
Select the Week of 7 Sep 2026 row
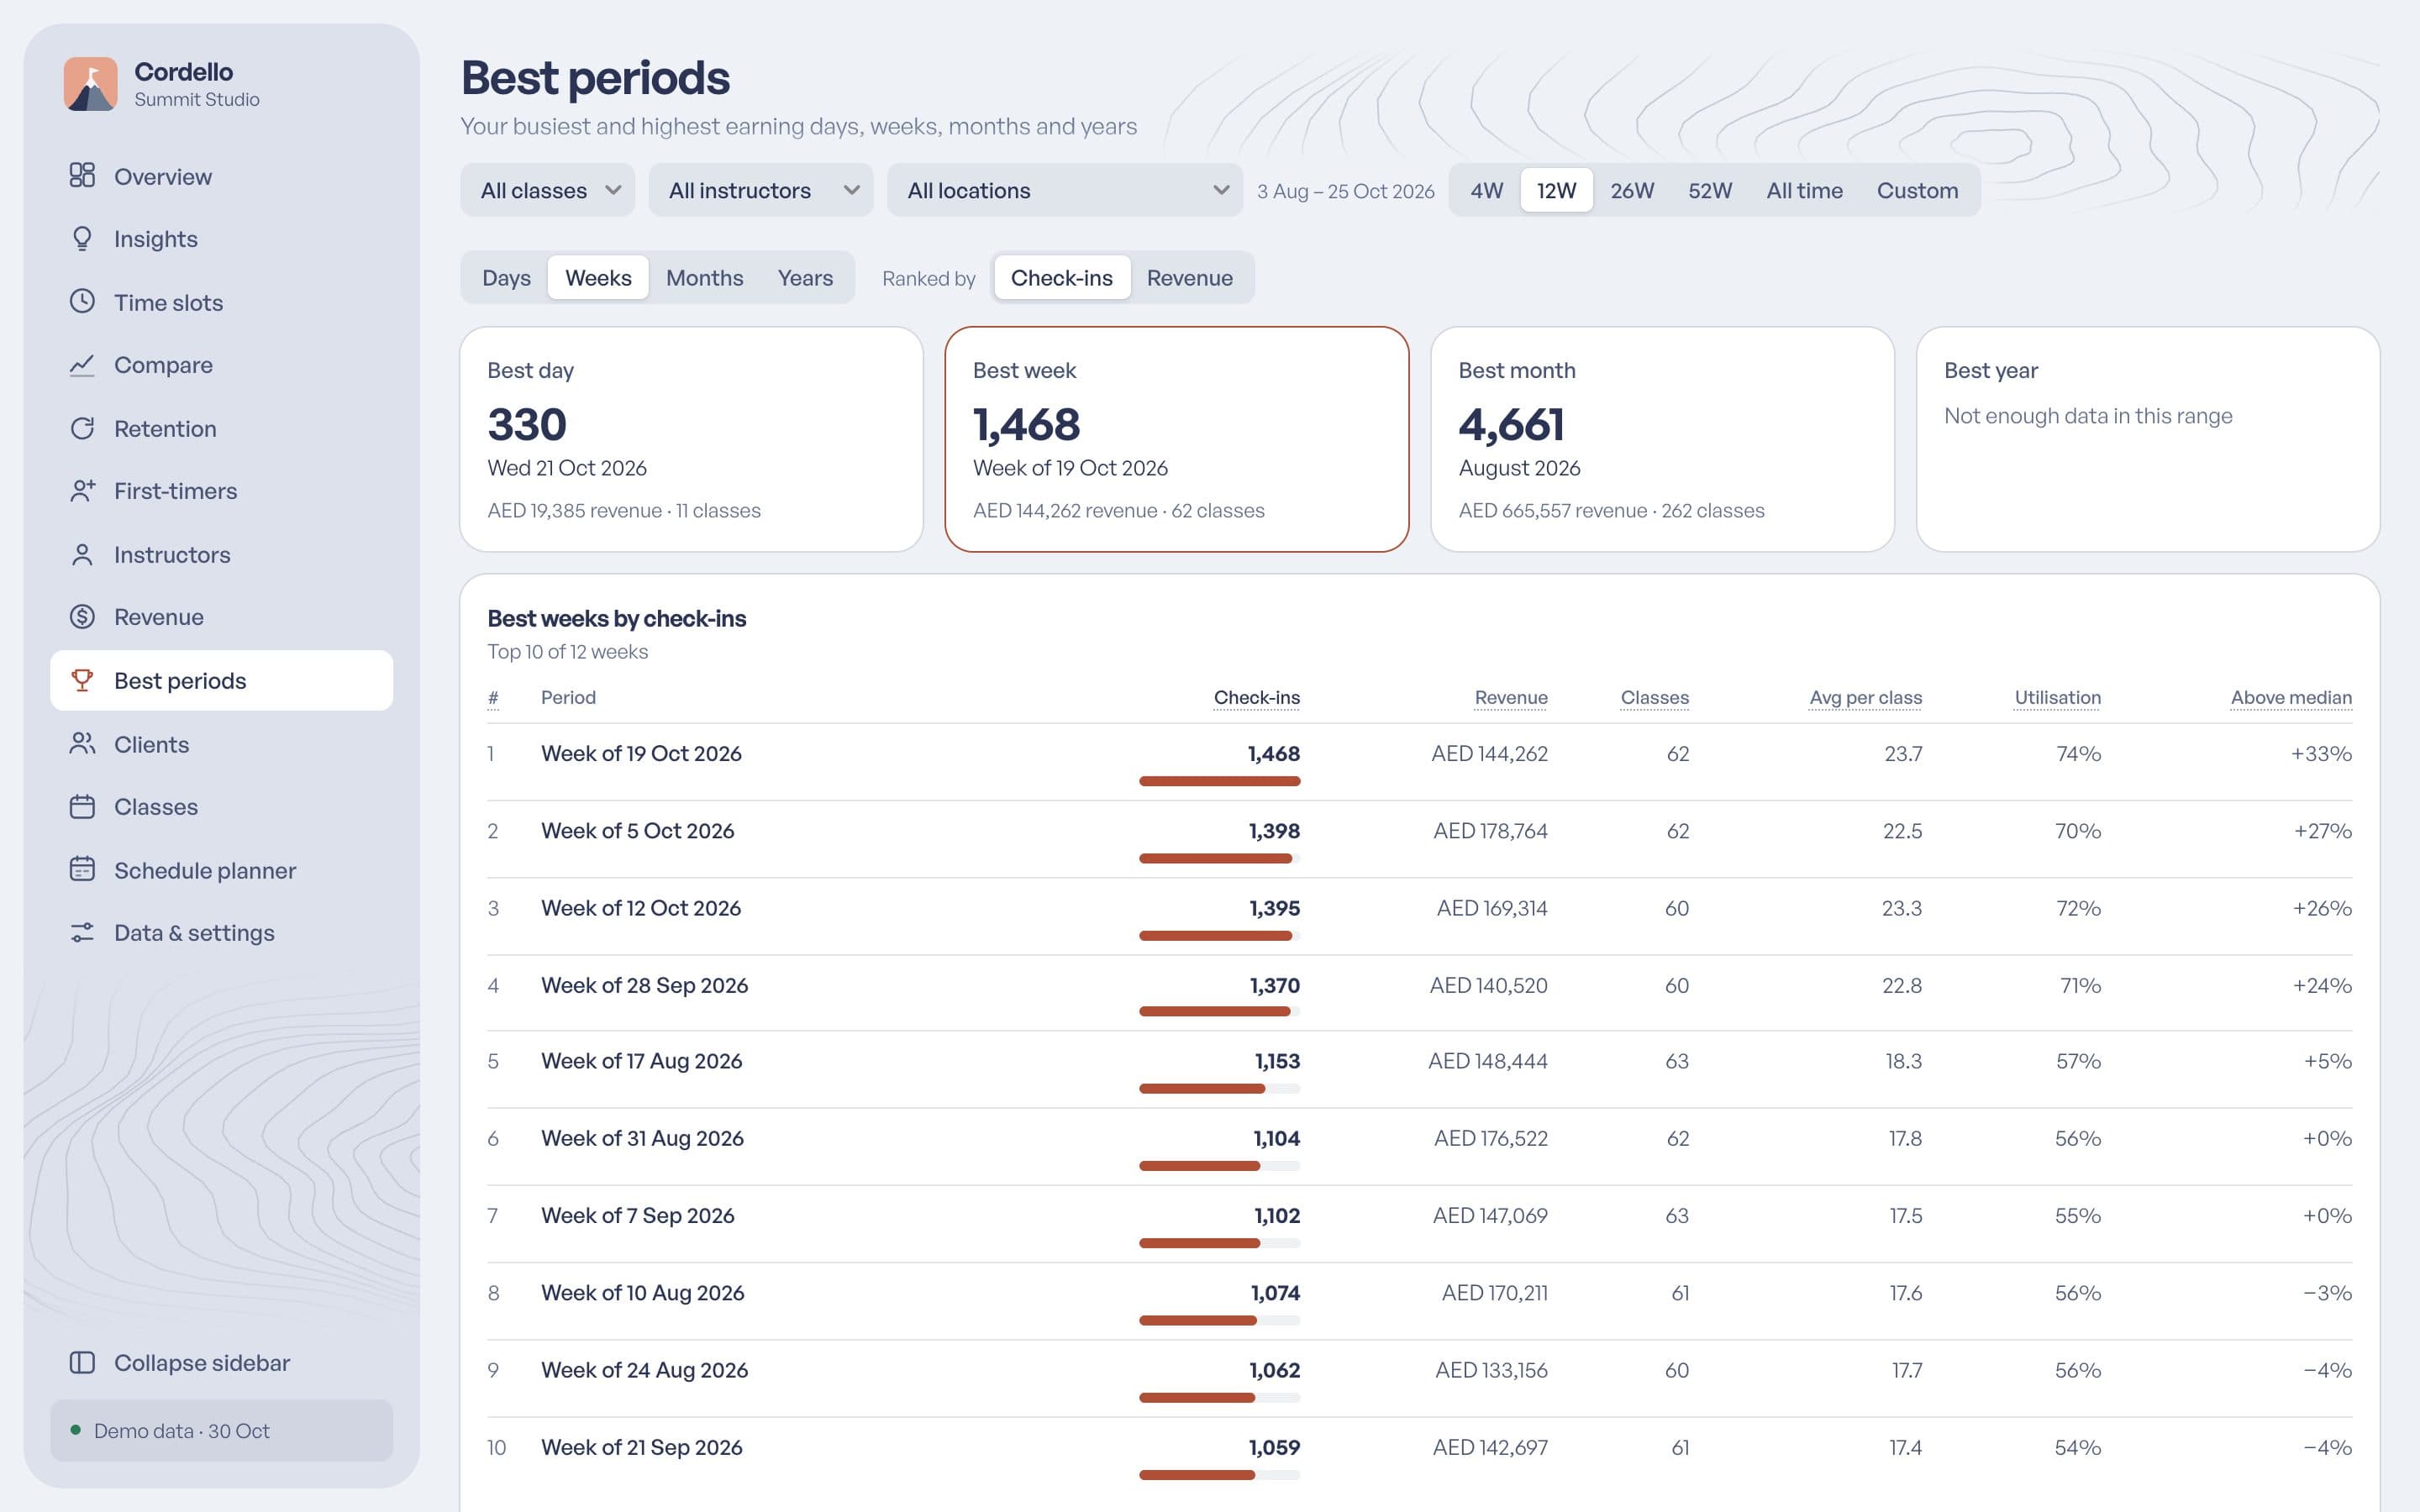coord(1419,1224)
